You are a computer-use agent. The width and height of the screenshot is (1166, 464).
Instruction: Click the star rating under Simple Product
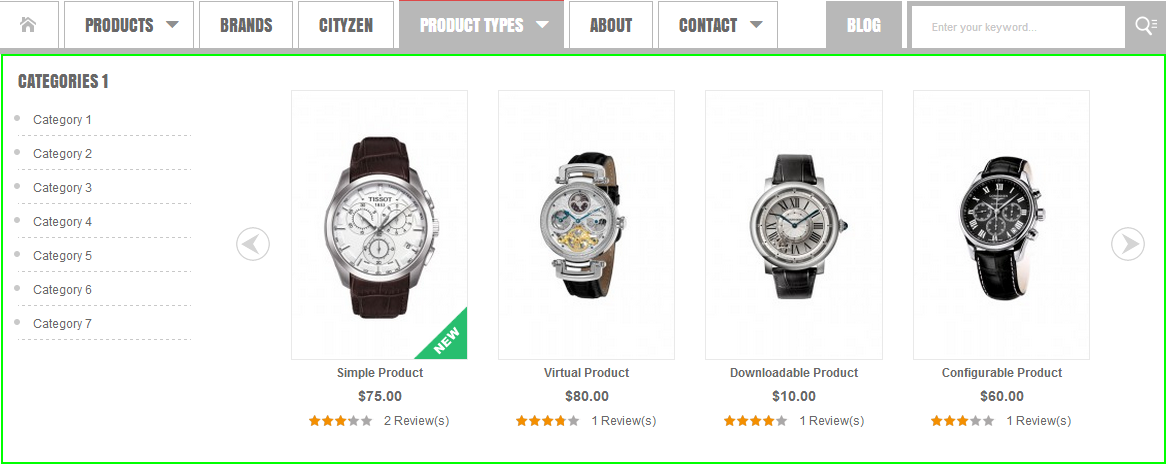pyautogui.click(x=341, y=421)
